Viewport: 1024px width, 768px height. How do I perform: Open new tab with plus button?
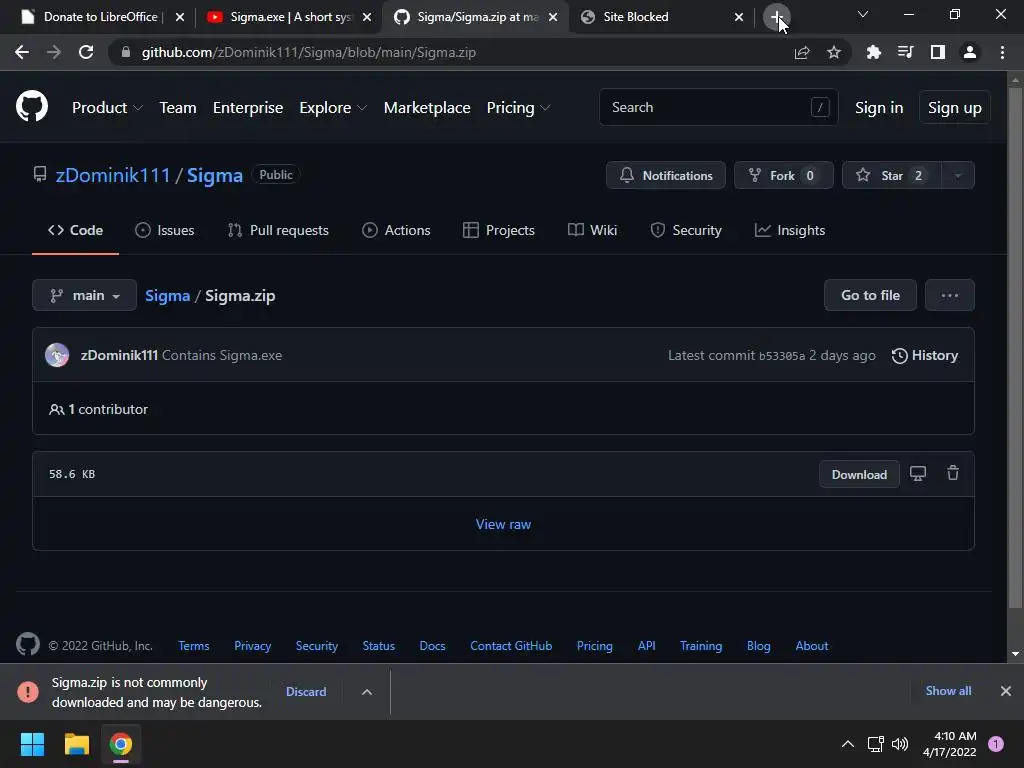tap(776, 17)
